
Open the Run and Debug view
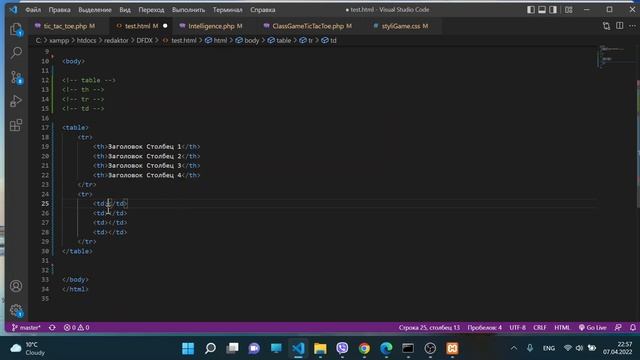[x=16, y=101]
